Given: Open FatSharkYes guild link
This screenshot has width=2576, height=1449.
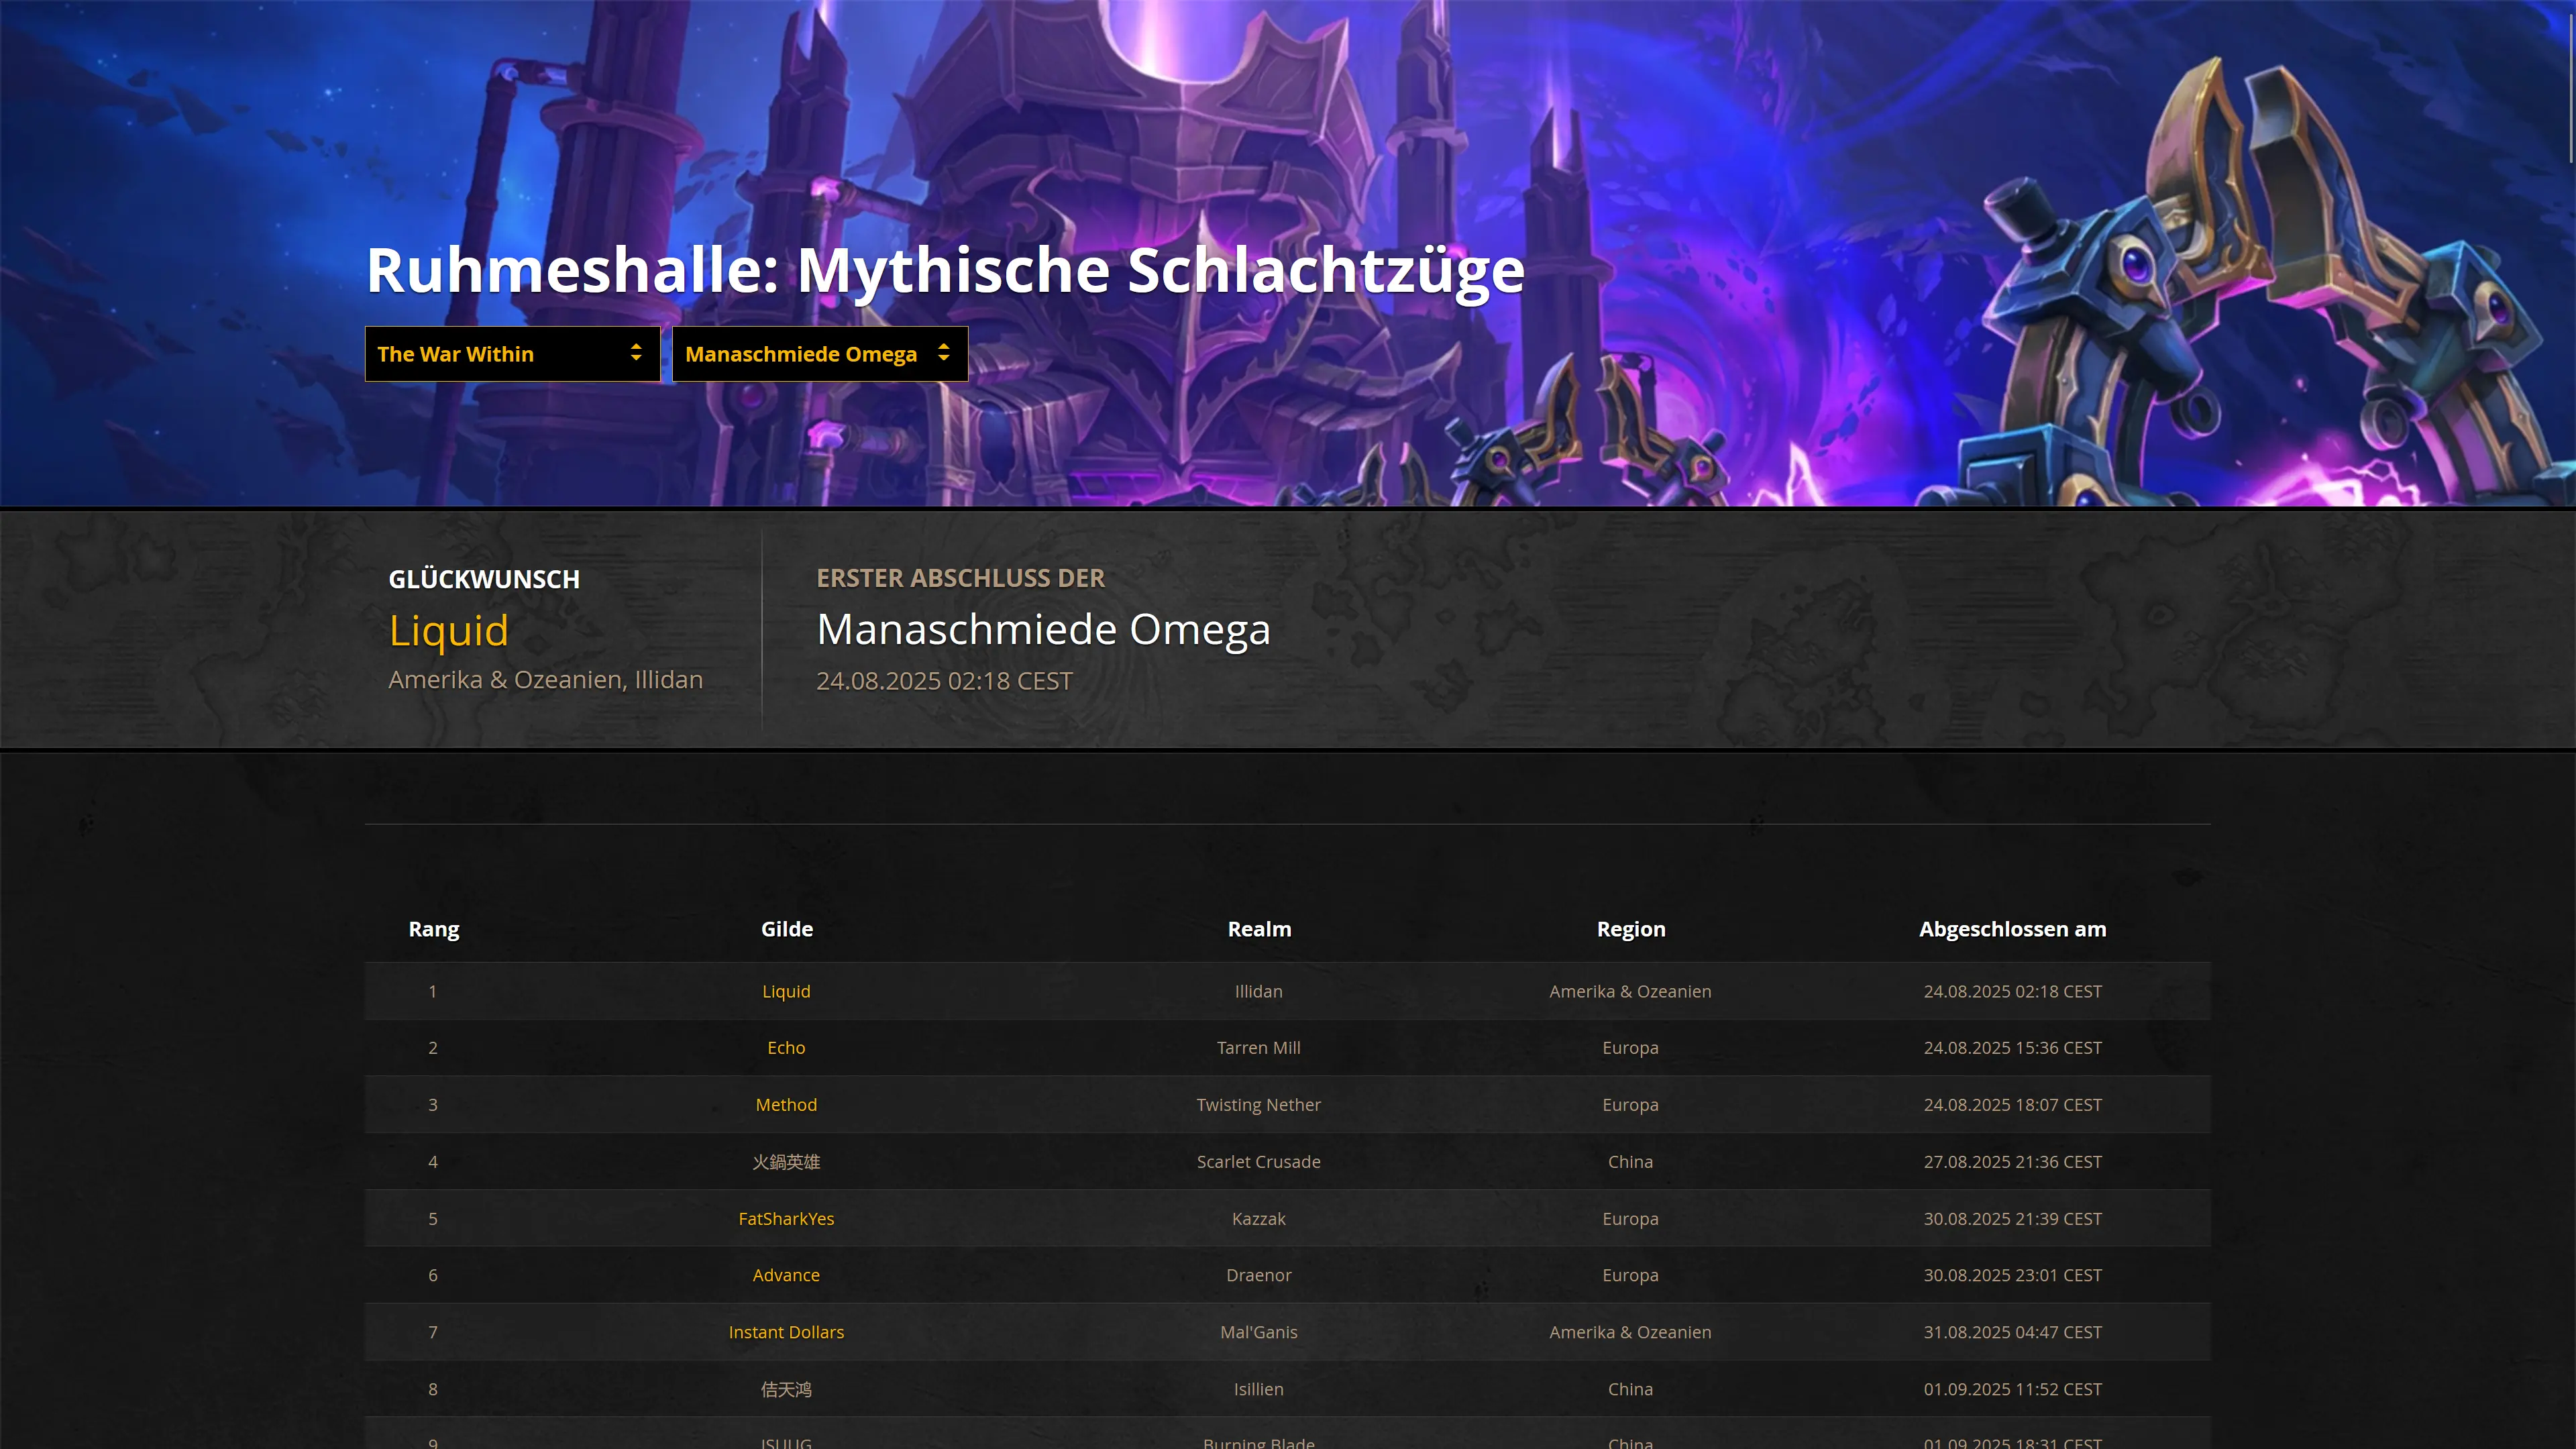Looking at the screenshot, I should click(x=786, y=1219).
